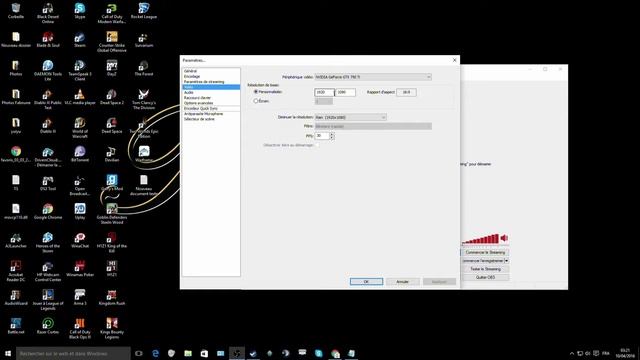
Task: Open Microsoft Edge in the taskbar
Action: click(155, 353)
